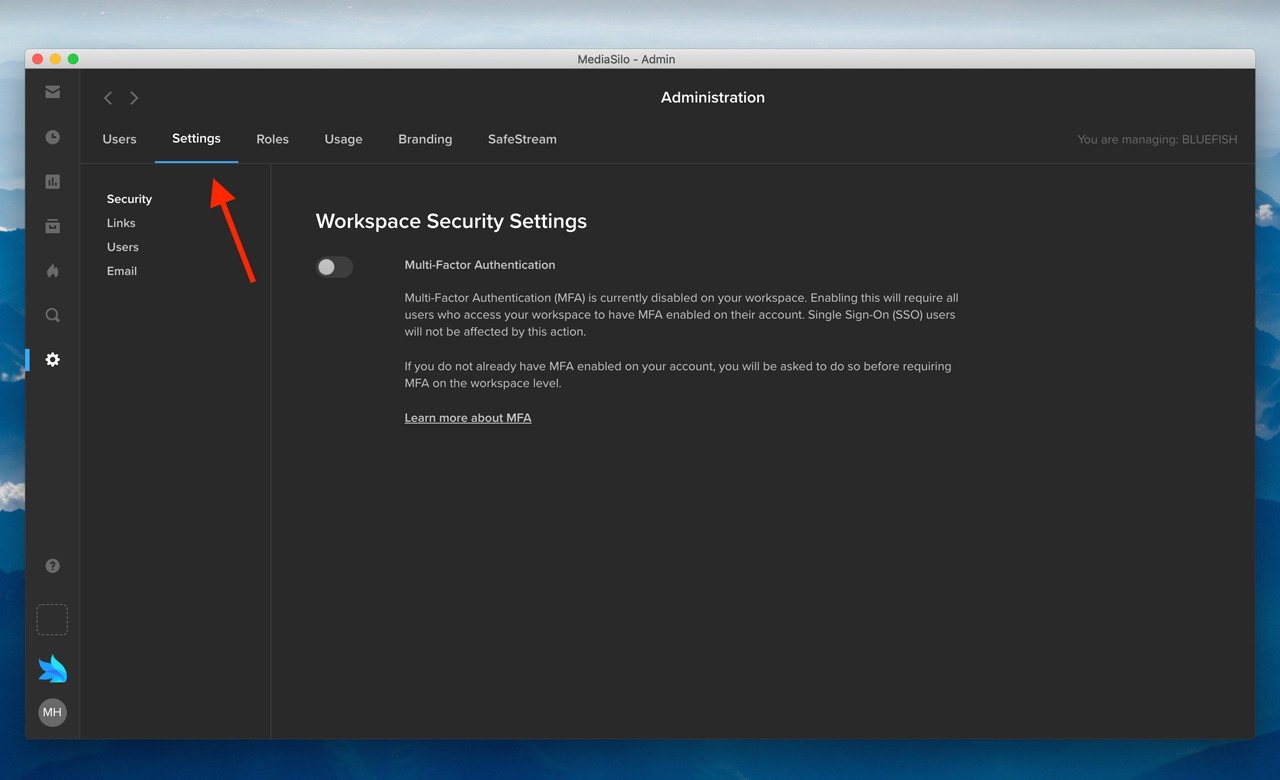Select the admin gear icon in sidebar
Image resolution: width=1280 pixels, height=780 pixels.
[52, 359]
